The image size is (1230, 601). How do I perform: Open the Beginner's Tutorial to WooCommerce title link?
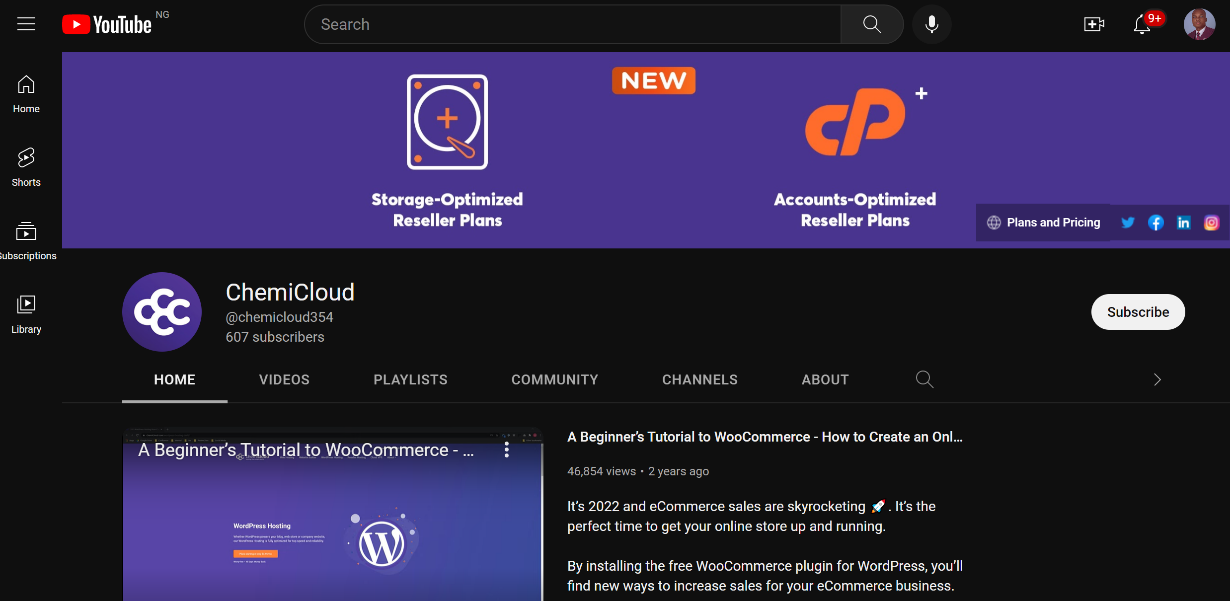765,437
